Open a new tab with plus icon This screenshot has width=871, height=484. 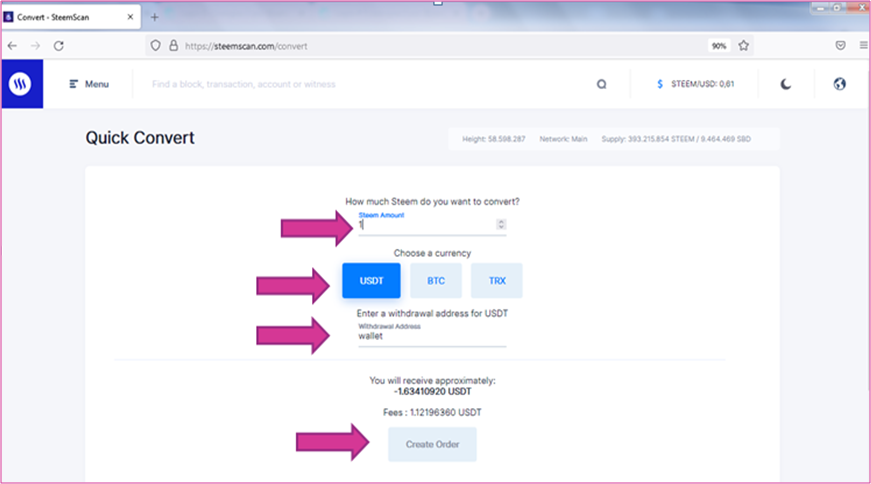pyautogui.click(x=154, y=17)
